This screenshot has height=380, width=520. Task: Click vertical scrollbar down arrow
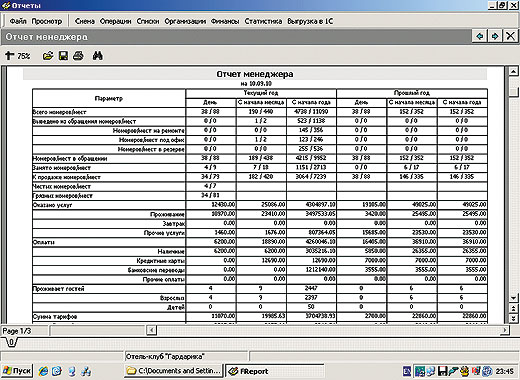pos(513,298)
